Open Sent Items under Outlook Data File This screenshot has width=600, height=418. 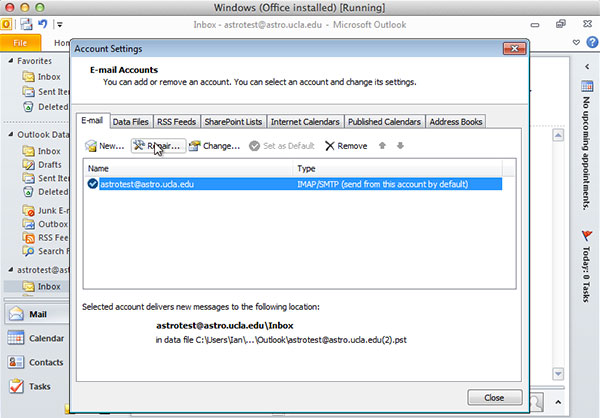(45, 178)
